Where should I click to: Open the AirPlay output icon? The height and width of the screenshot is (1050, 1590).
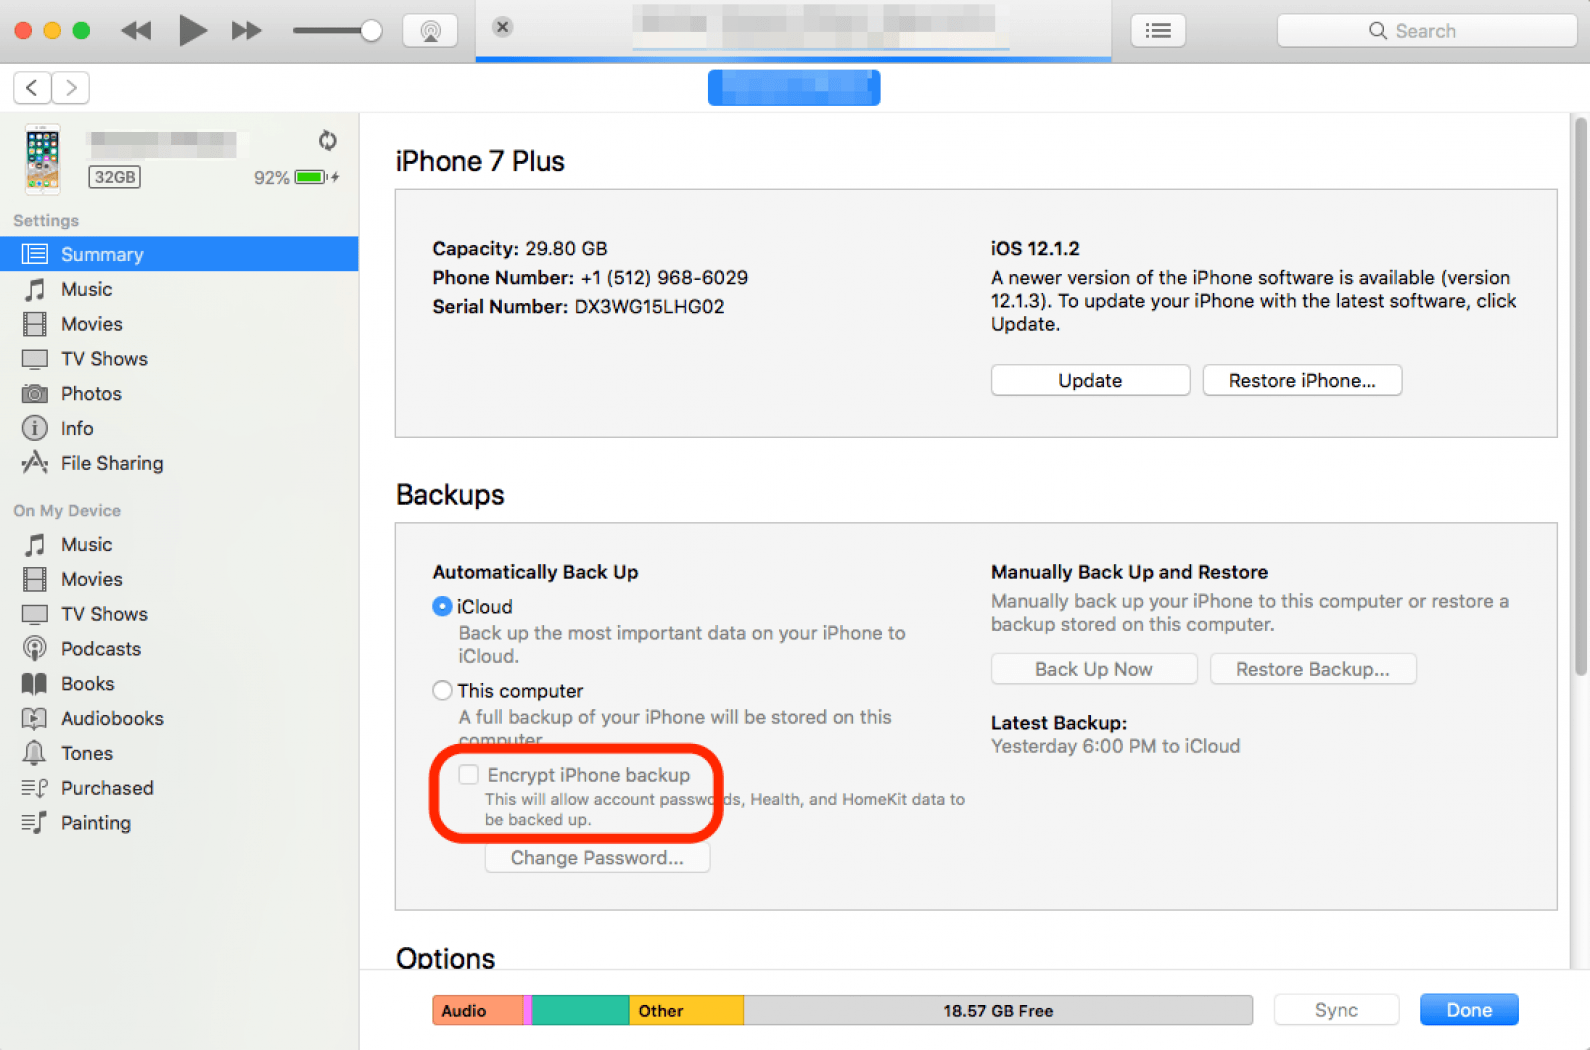[x=430, y=31]
